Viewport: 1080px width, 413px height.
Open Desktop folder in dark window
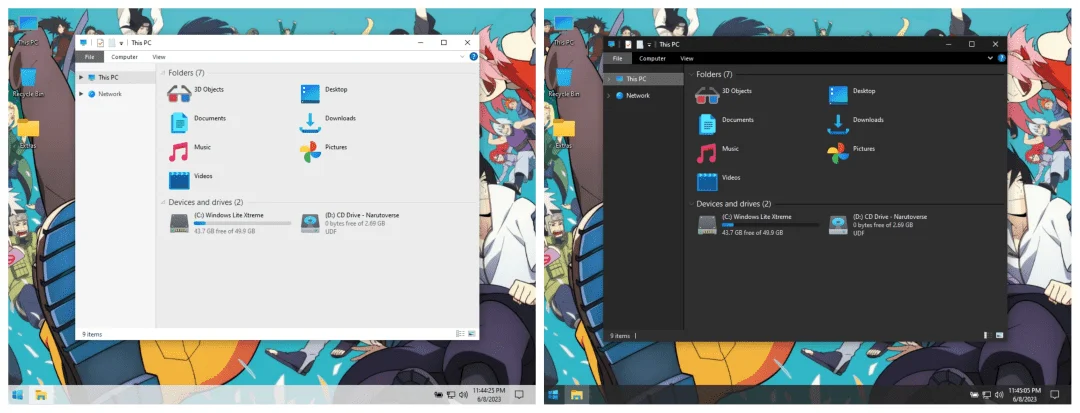[x=852, y=94]
